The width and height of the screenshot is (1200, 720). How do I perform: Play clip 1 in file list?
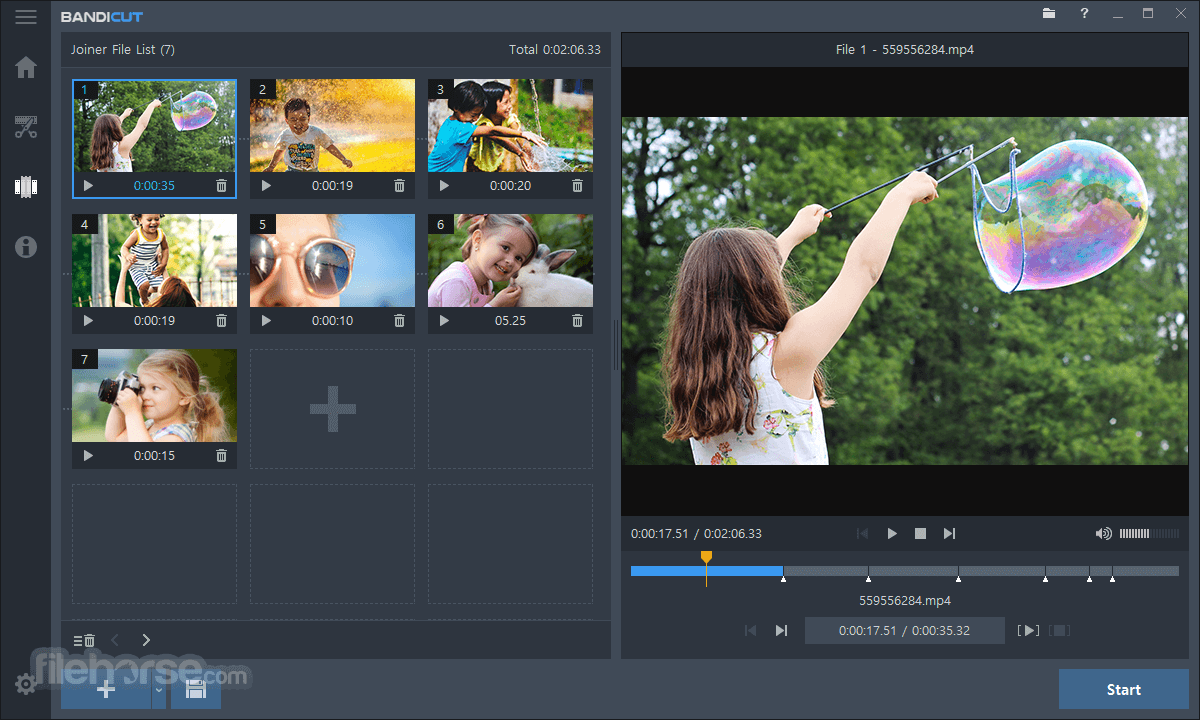pos(88,186)
